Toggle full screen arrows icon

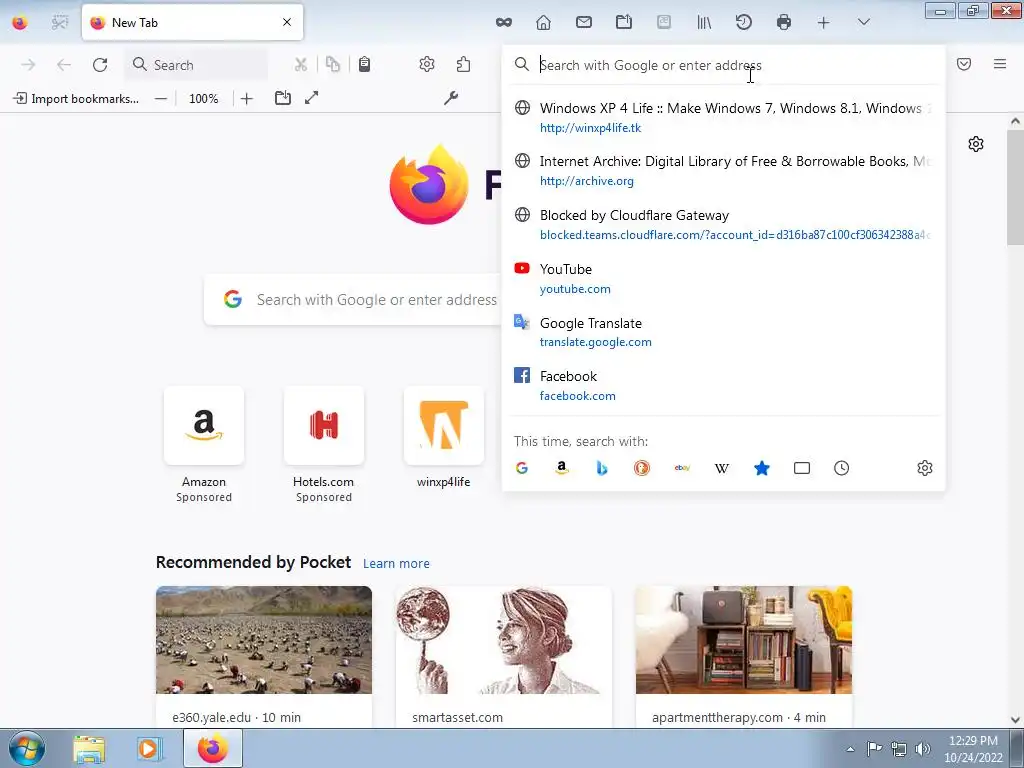(312, 98)
